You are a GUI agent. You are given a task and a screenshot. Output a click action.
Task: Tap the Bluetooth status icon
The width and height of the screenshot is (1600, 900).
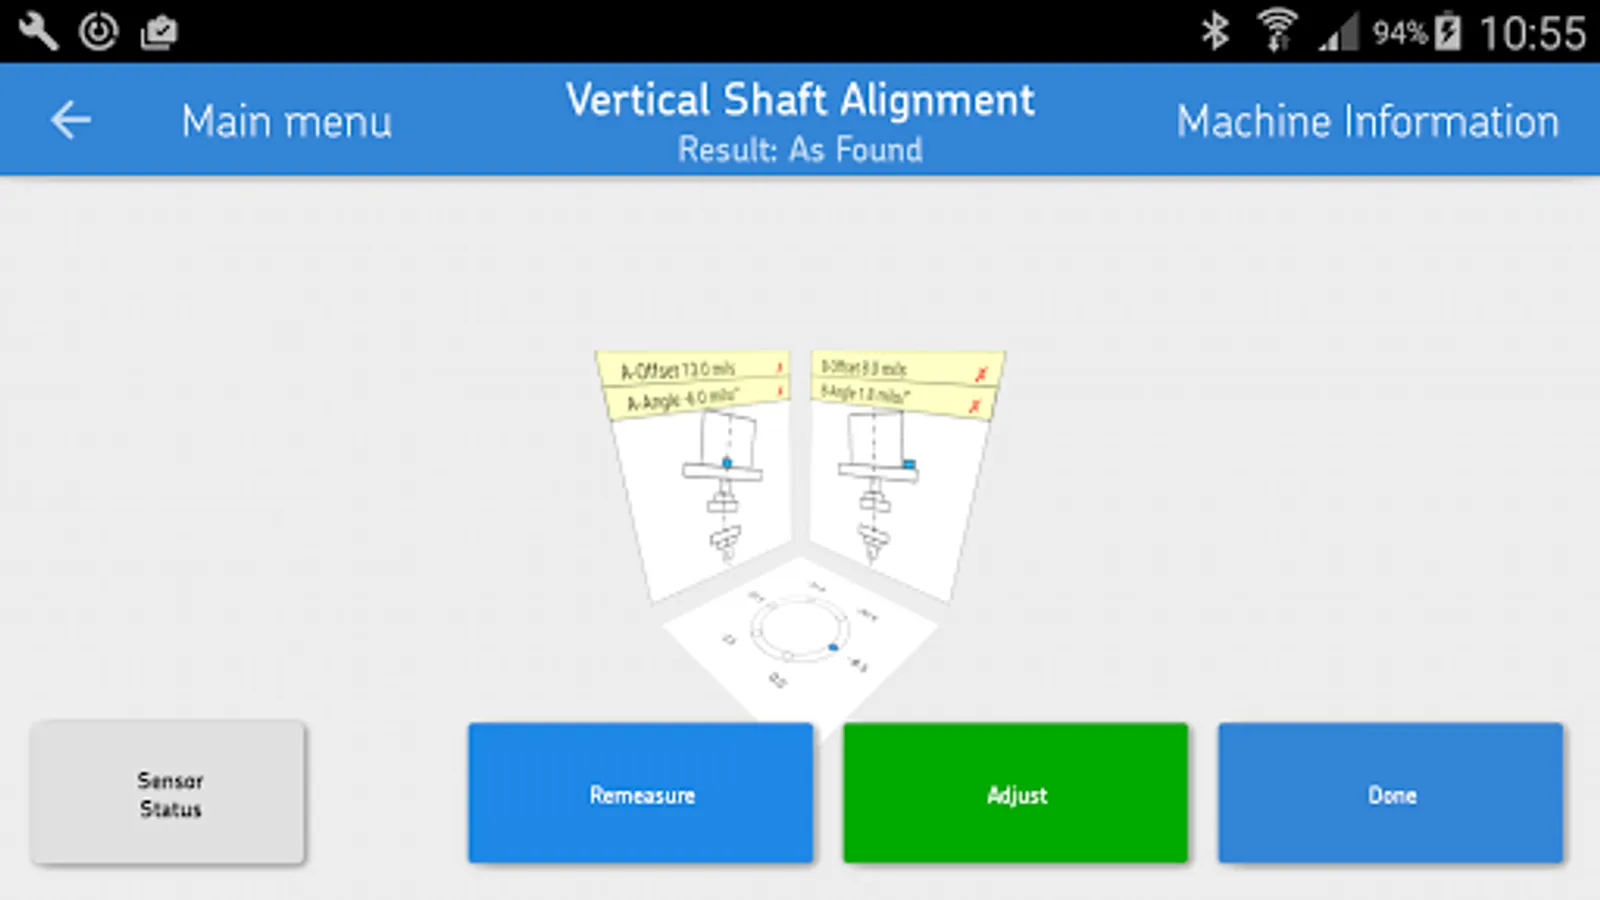[x=1215, y=32]
